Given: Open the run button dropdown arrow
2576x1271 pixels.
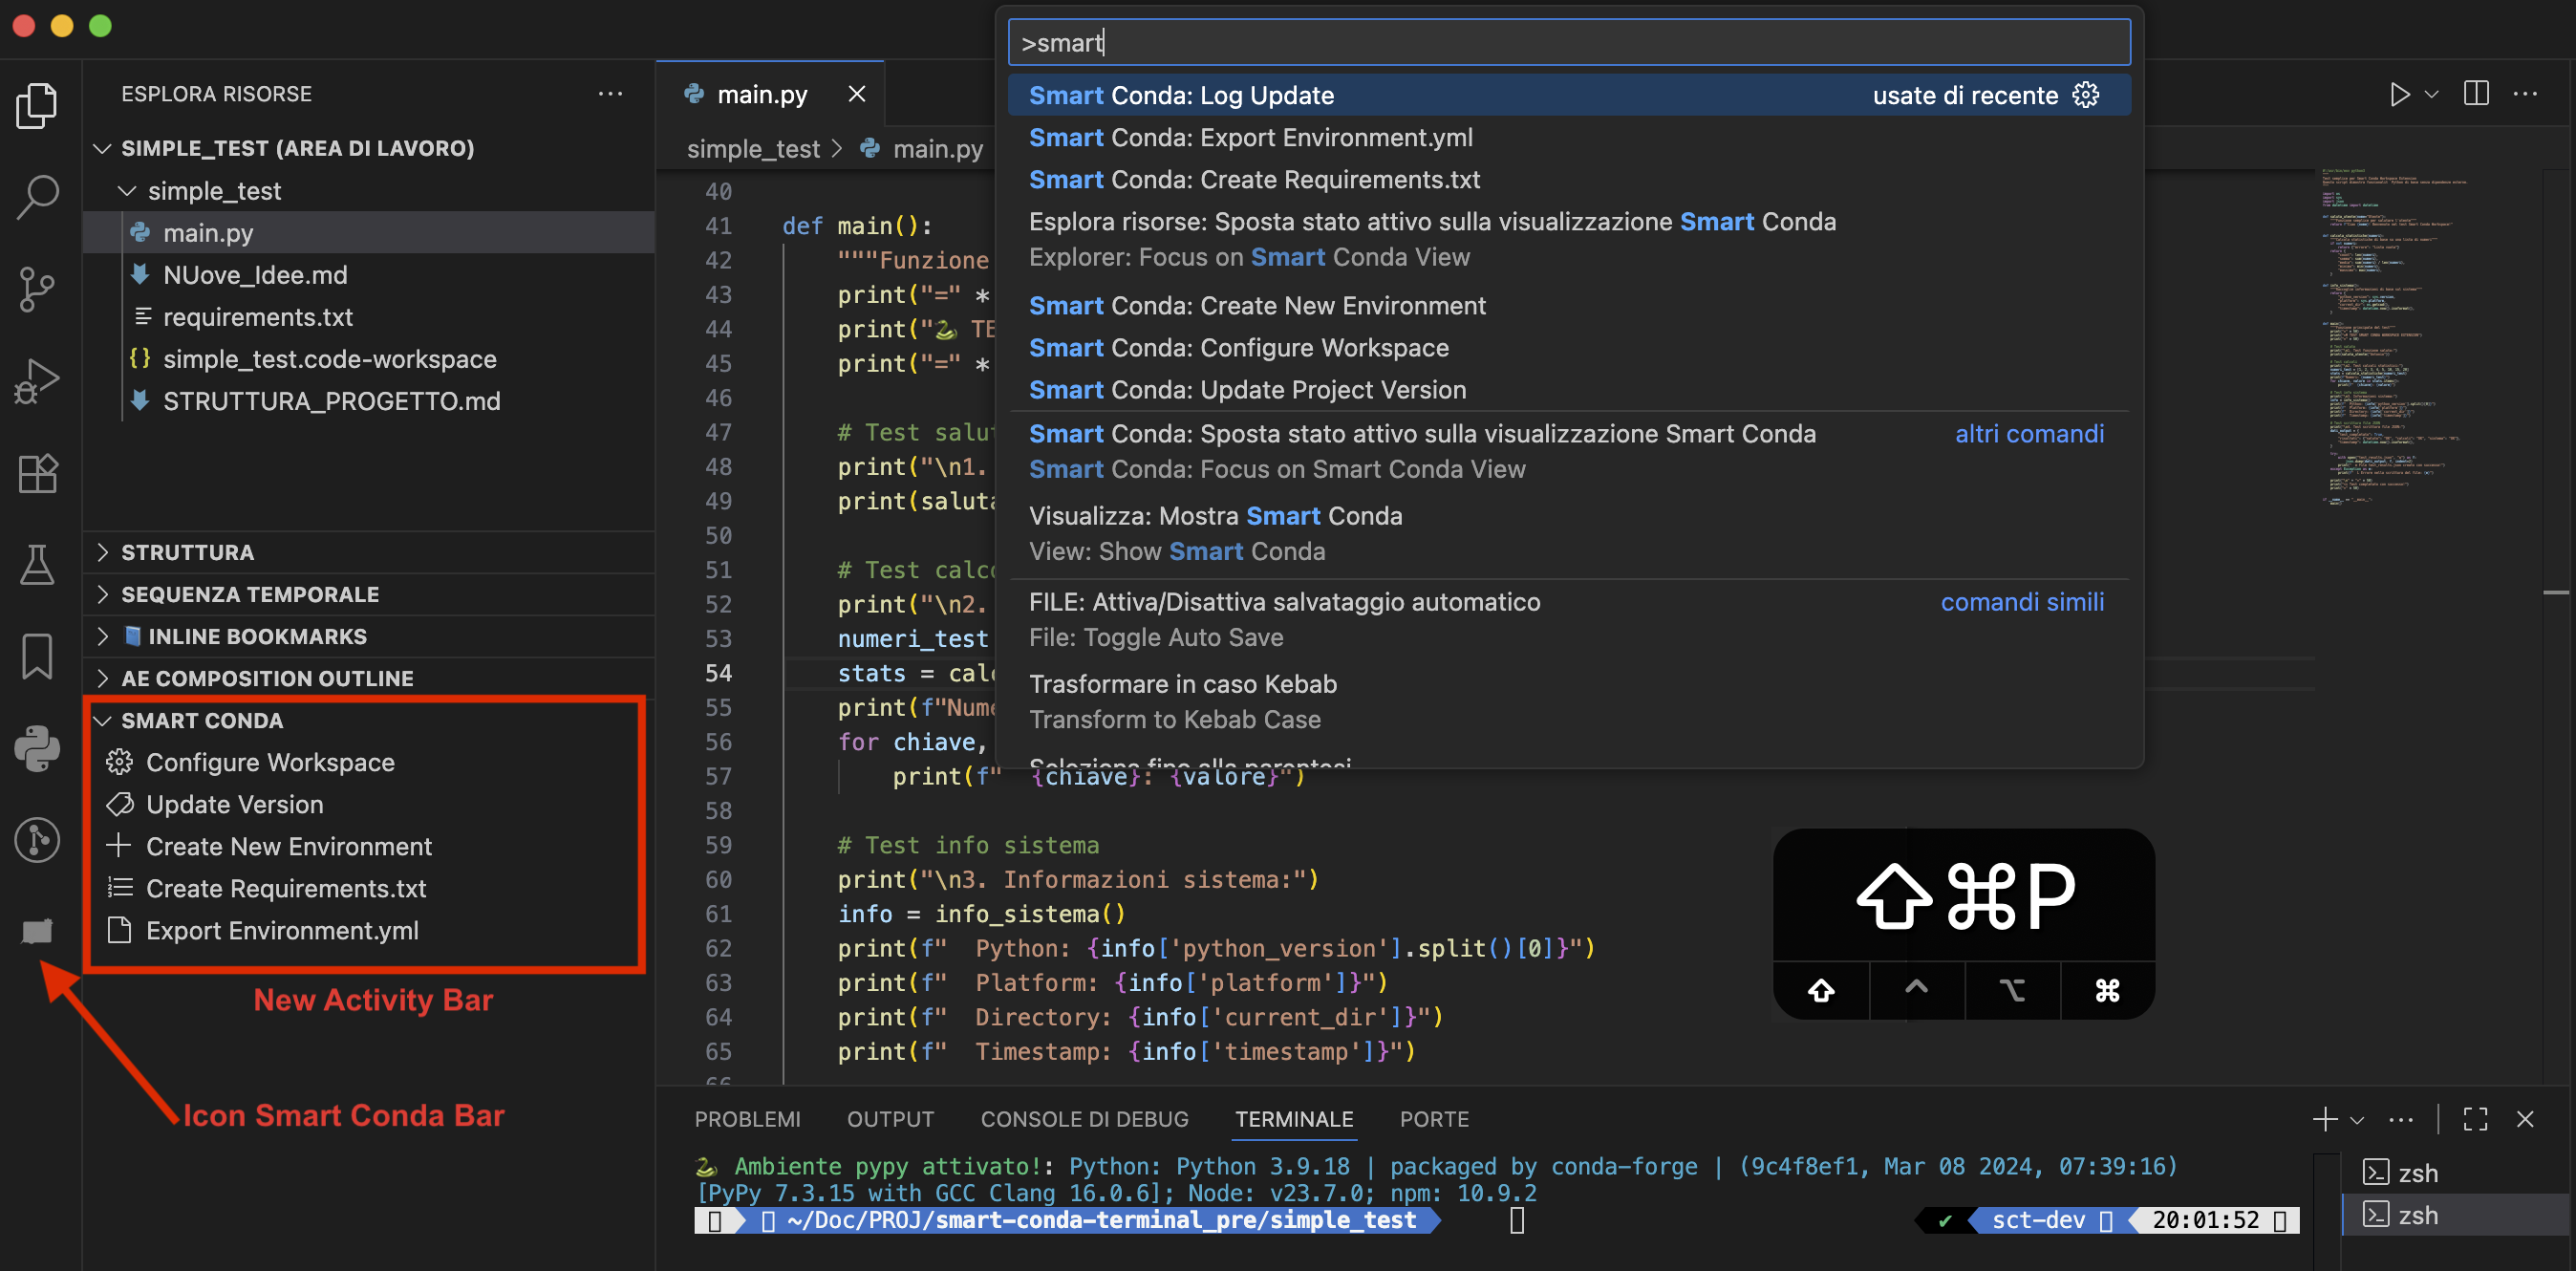Looking at the screenshot, I should pos(2432,94).
